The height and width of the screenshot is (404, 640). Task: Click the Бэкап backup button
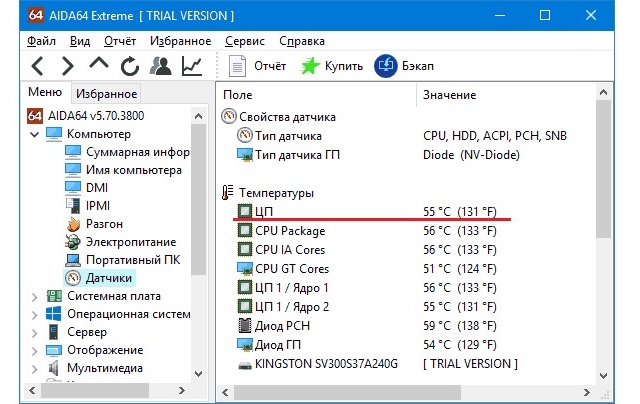point(404,66)
